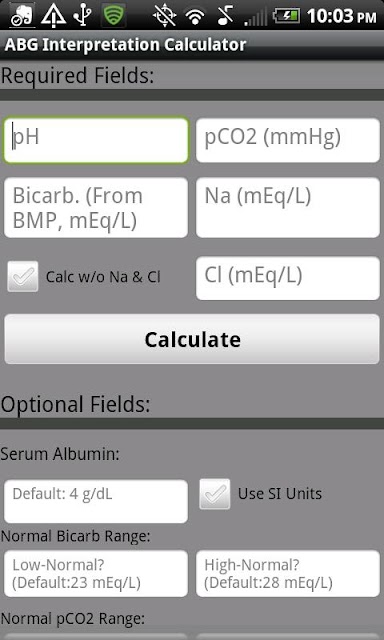Tap the USB connection status icon
The height and width of the screenshot is (640, 384).
tap(83, 16)
